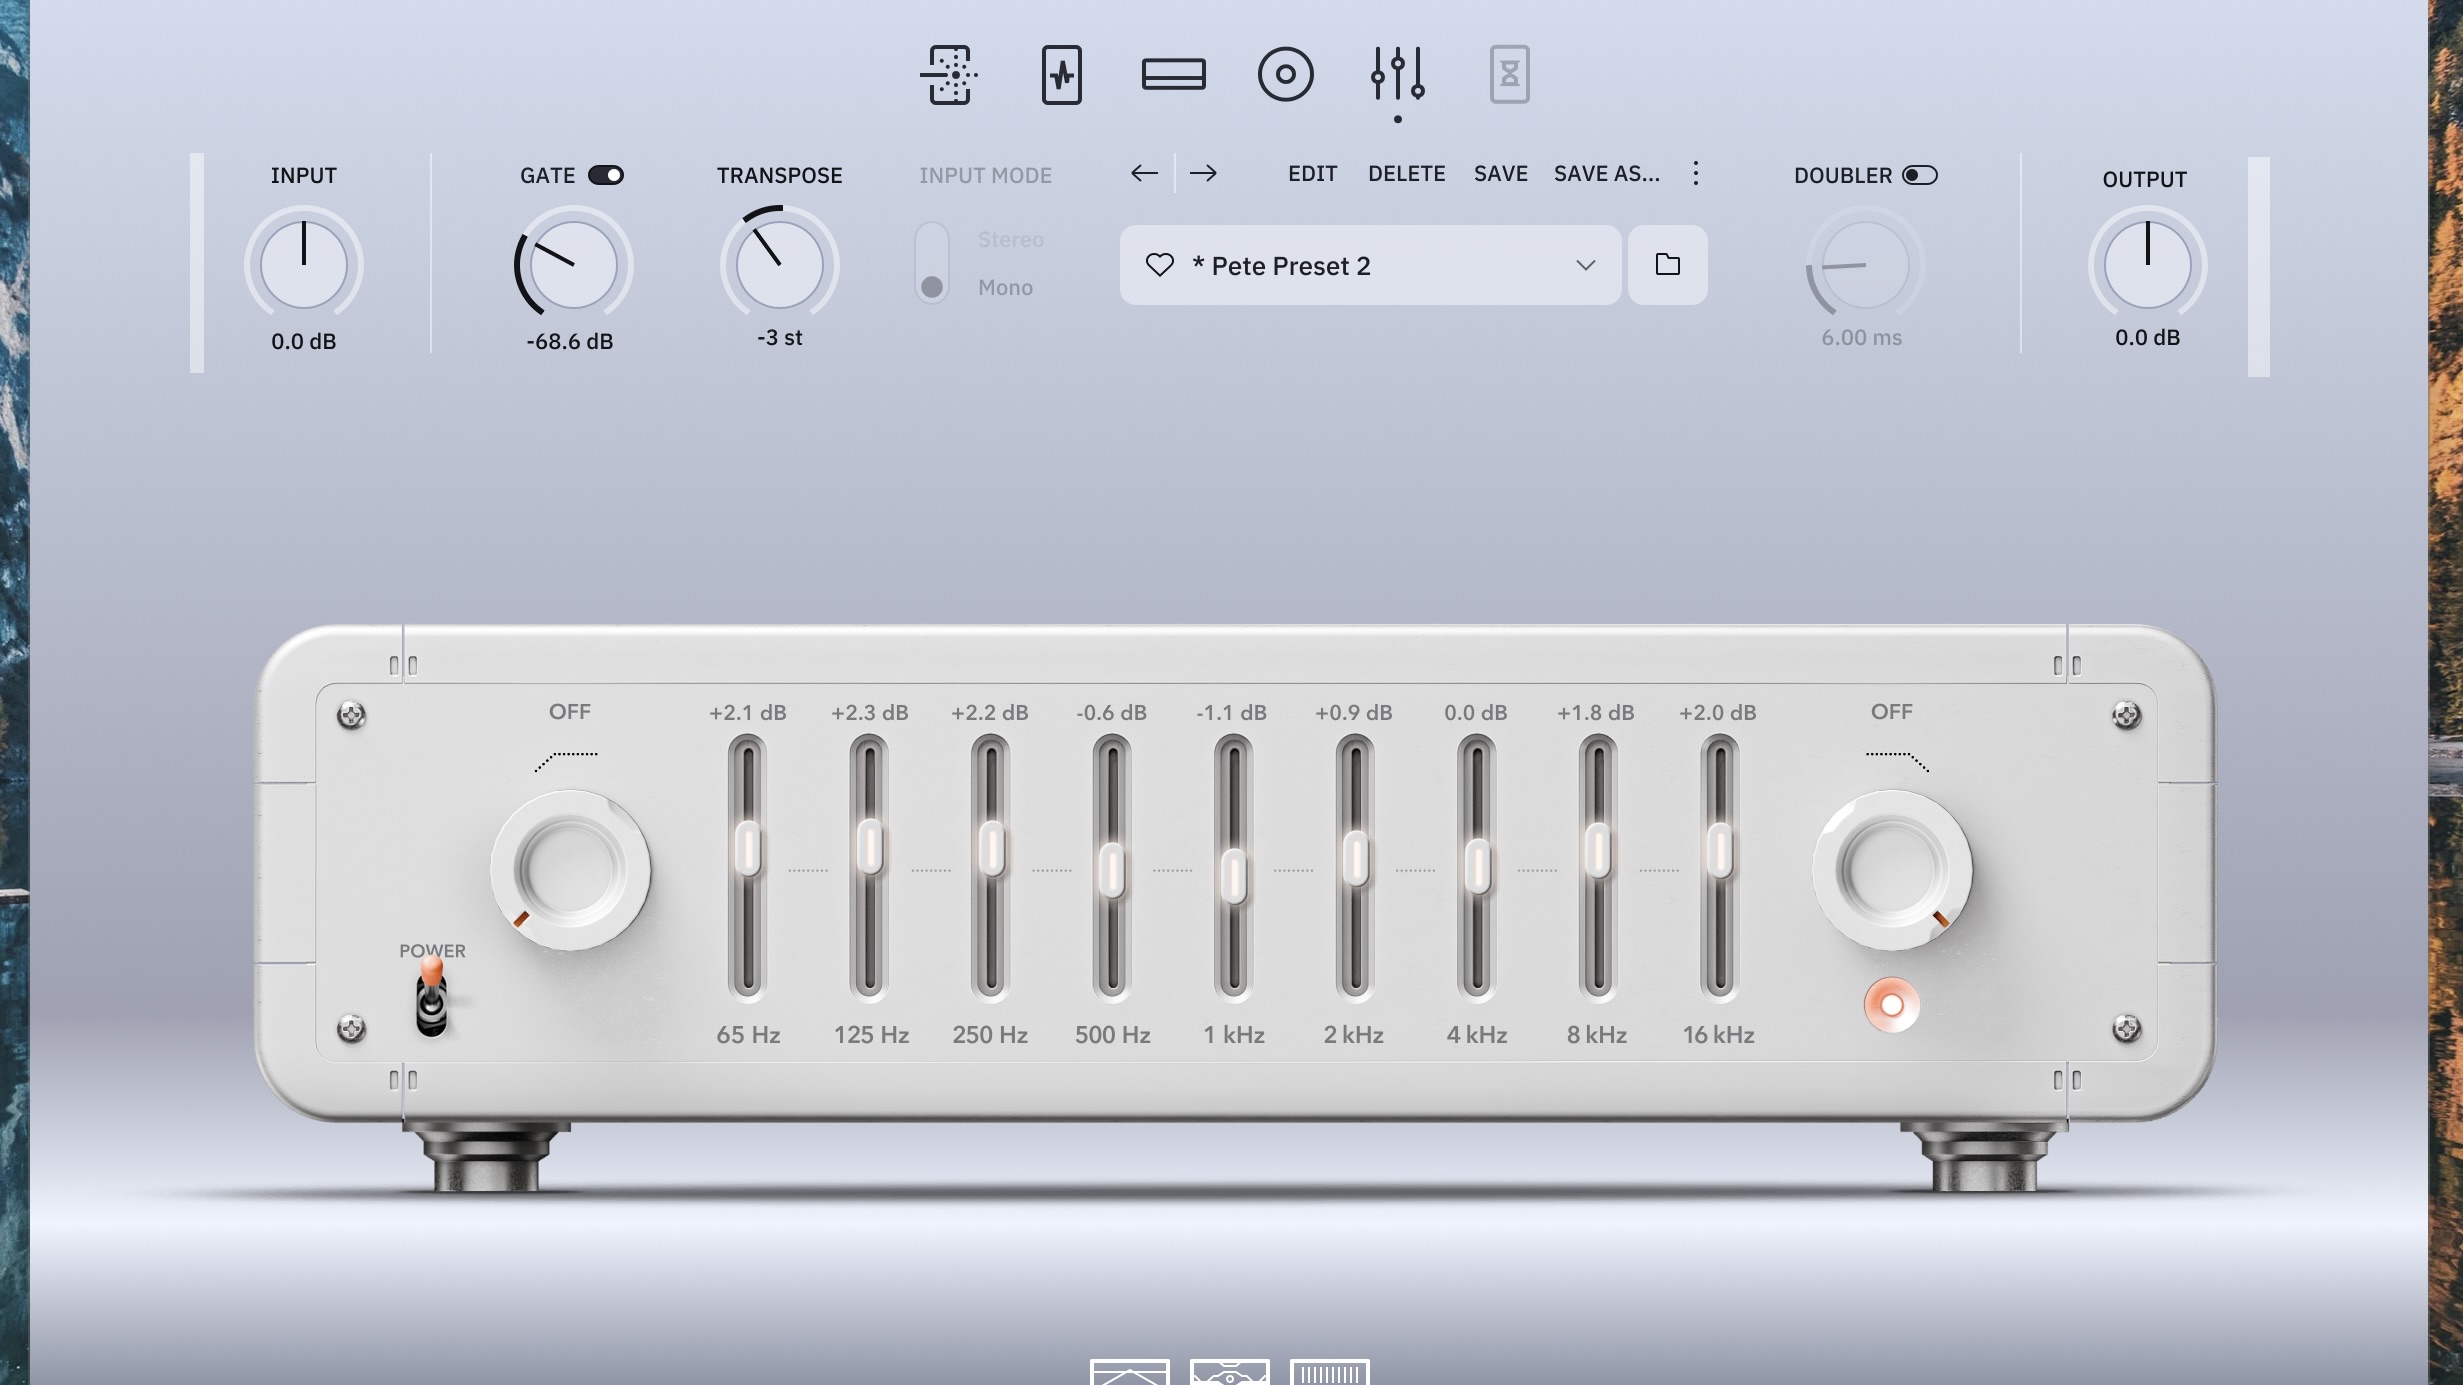The width and height of the screenshot is (2463, 1385).
Task: Open the circular speaker module icon
Action: click(x=1285, y=74)
